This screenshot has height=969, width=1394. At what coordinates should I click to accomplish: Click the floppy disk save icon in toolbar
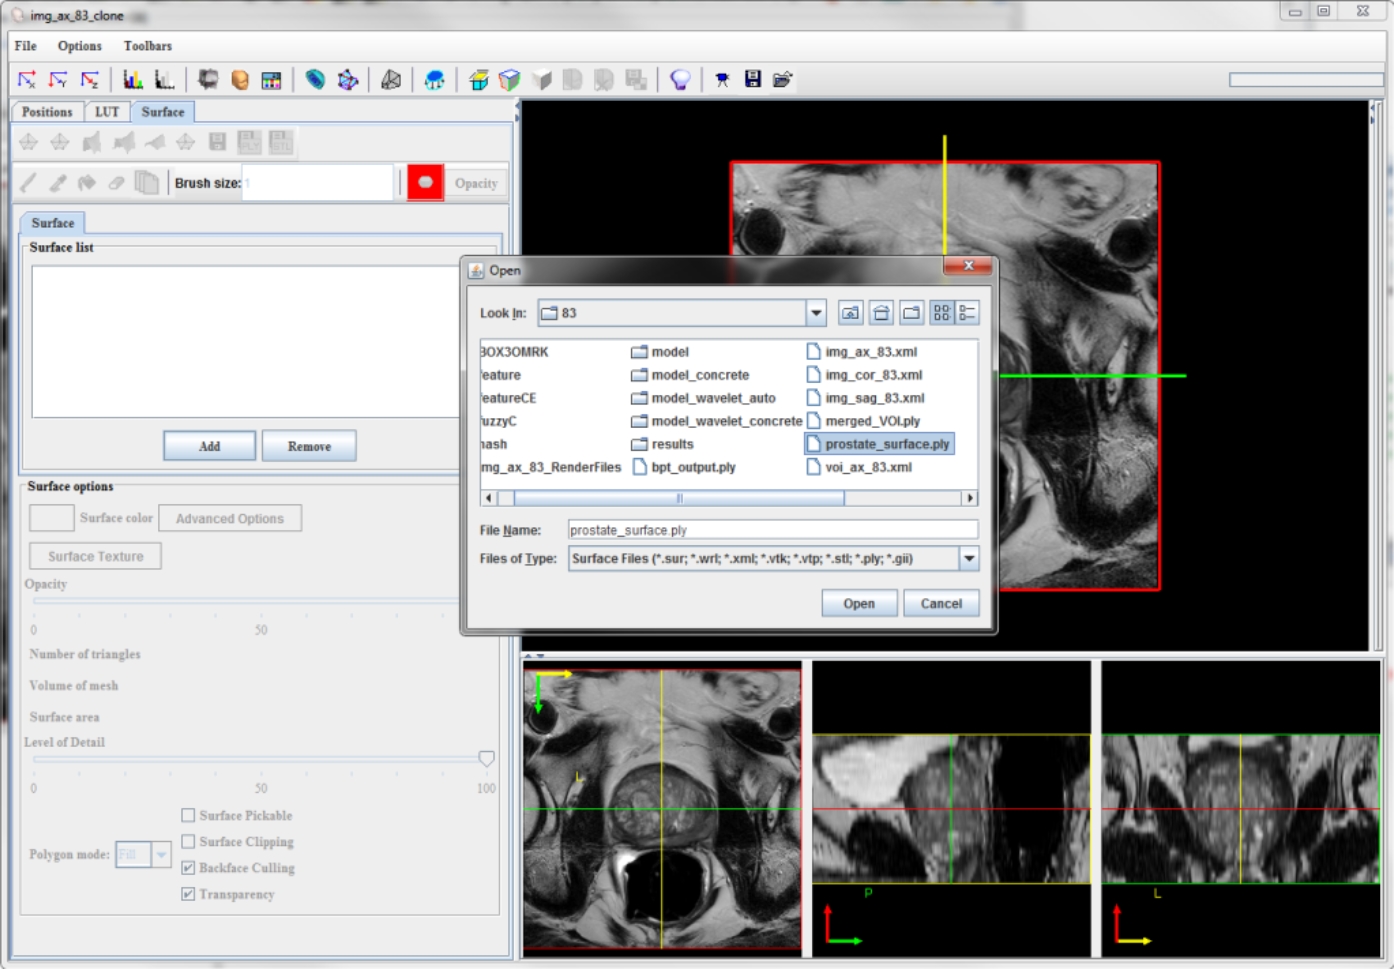753,80
